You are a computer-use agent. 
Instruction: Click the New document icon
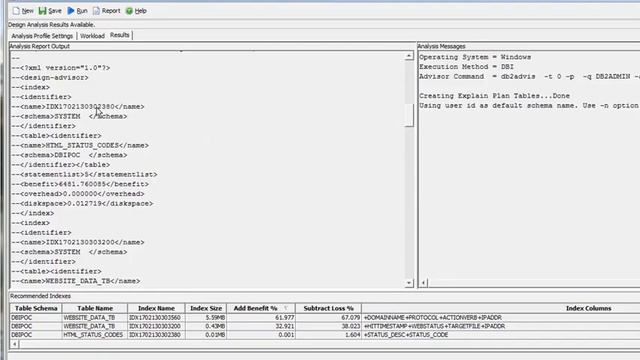16,11
